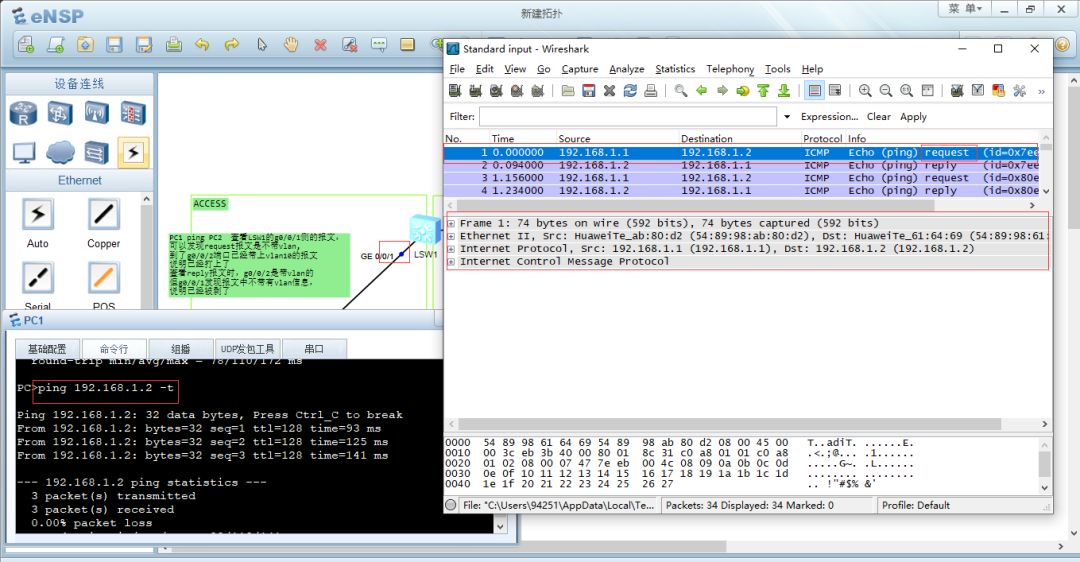Screen dimensions: 1080x562
Task: Select the hand pan tool in eNSP
Action: pyautogui.click(x=291, y=45)
